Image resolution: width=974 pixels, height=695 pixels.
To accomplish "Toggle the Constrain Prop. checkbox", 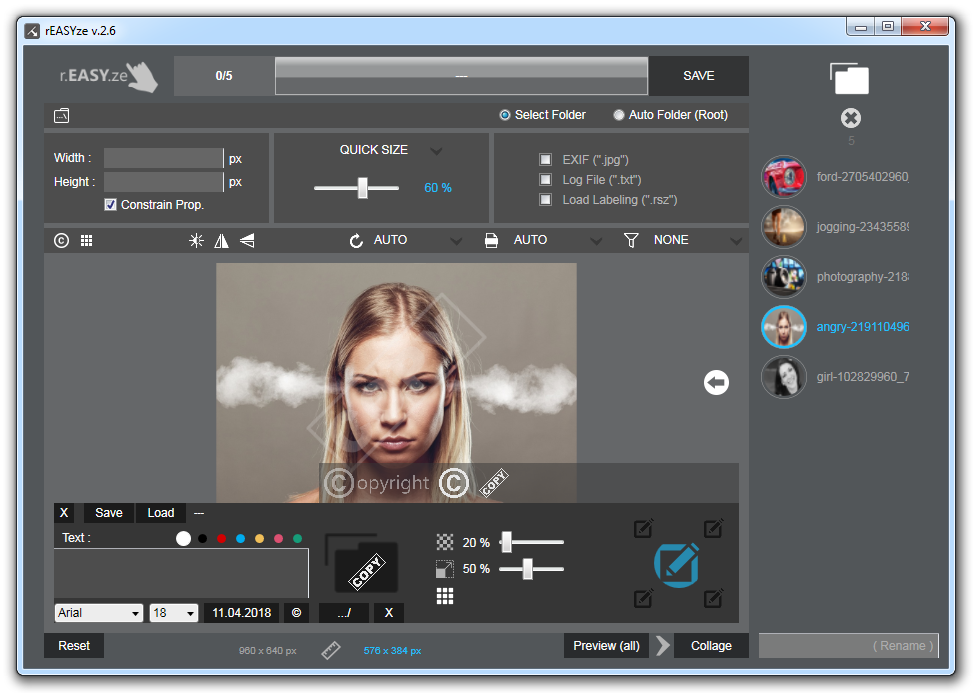I will (111, 205).
